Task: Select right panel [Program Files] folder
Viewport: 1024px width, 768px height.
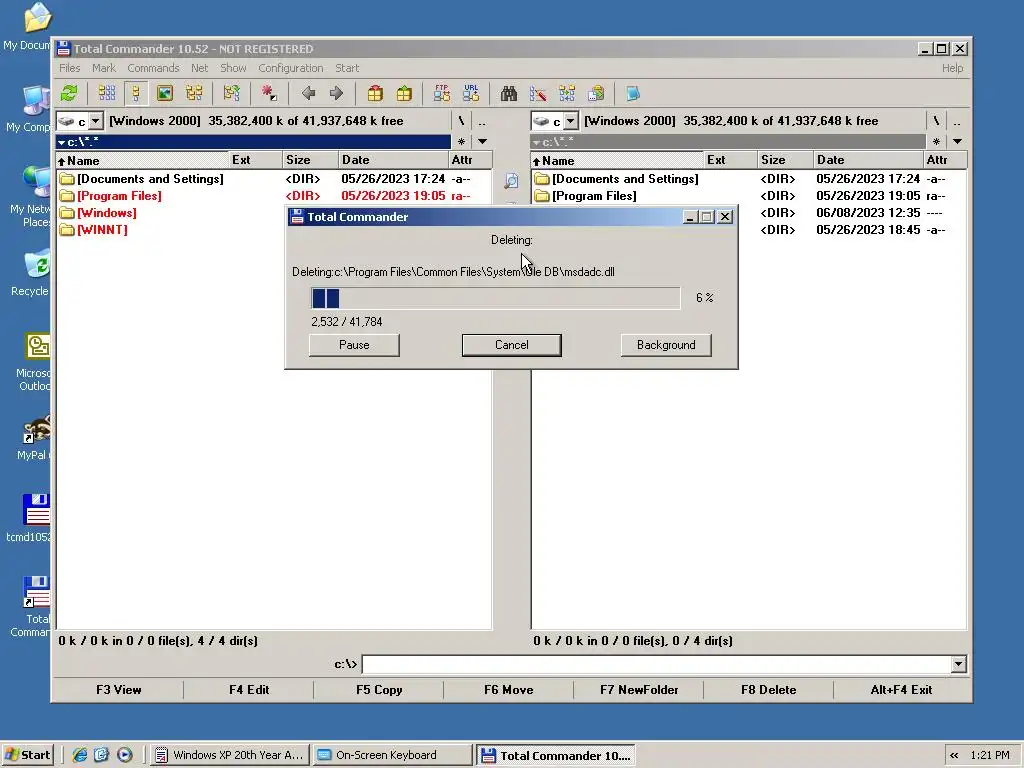Action: tap(586, 196)
